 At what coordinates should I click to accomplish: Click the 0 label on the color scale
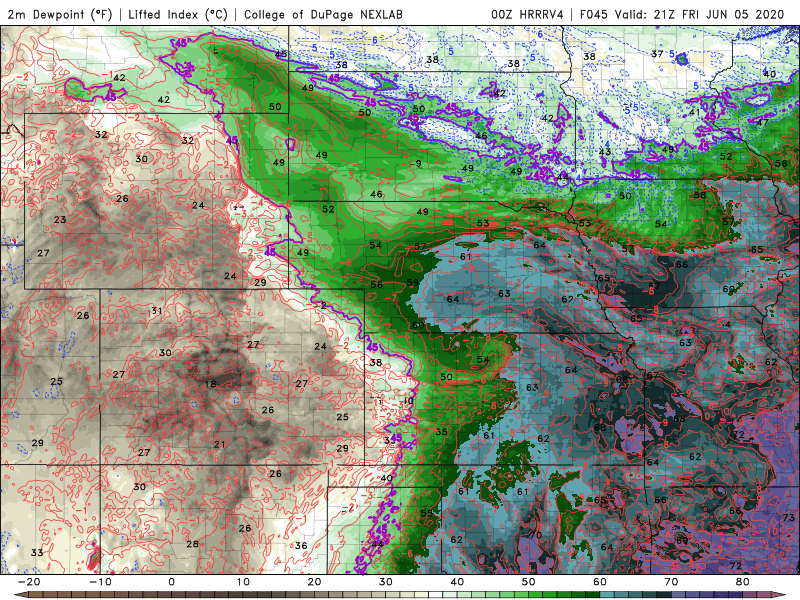(x=171, y=582)
